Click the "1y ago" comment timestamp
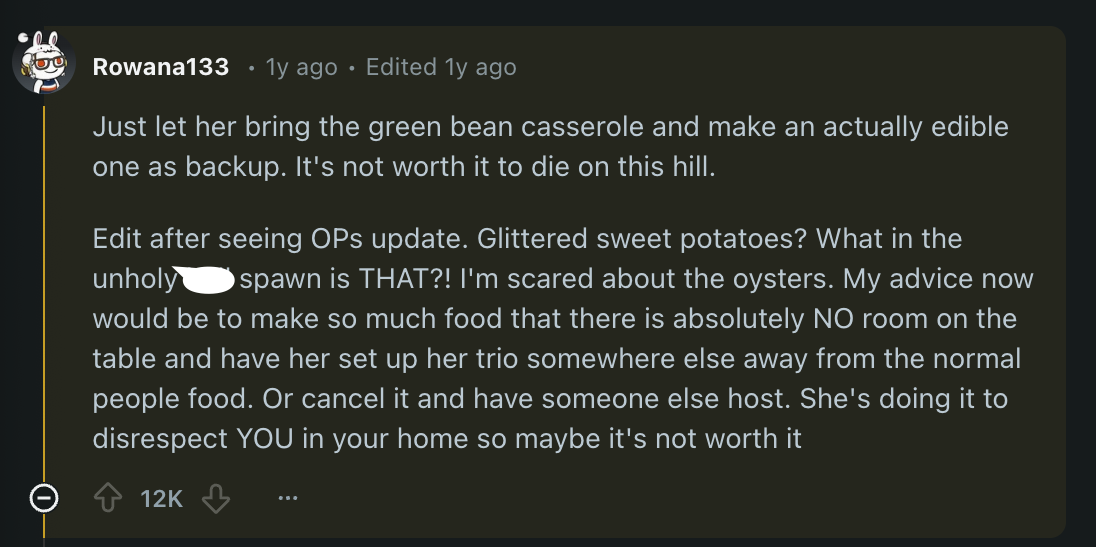 tap(300, 67)
